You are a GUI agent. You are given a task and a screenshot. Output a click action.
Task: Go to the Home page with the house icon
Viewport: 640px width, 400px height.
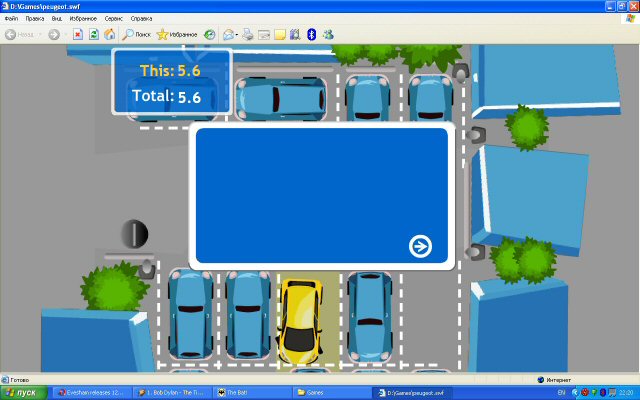point(109,35)
